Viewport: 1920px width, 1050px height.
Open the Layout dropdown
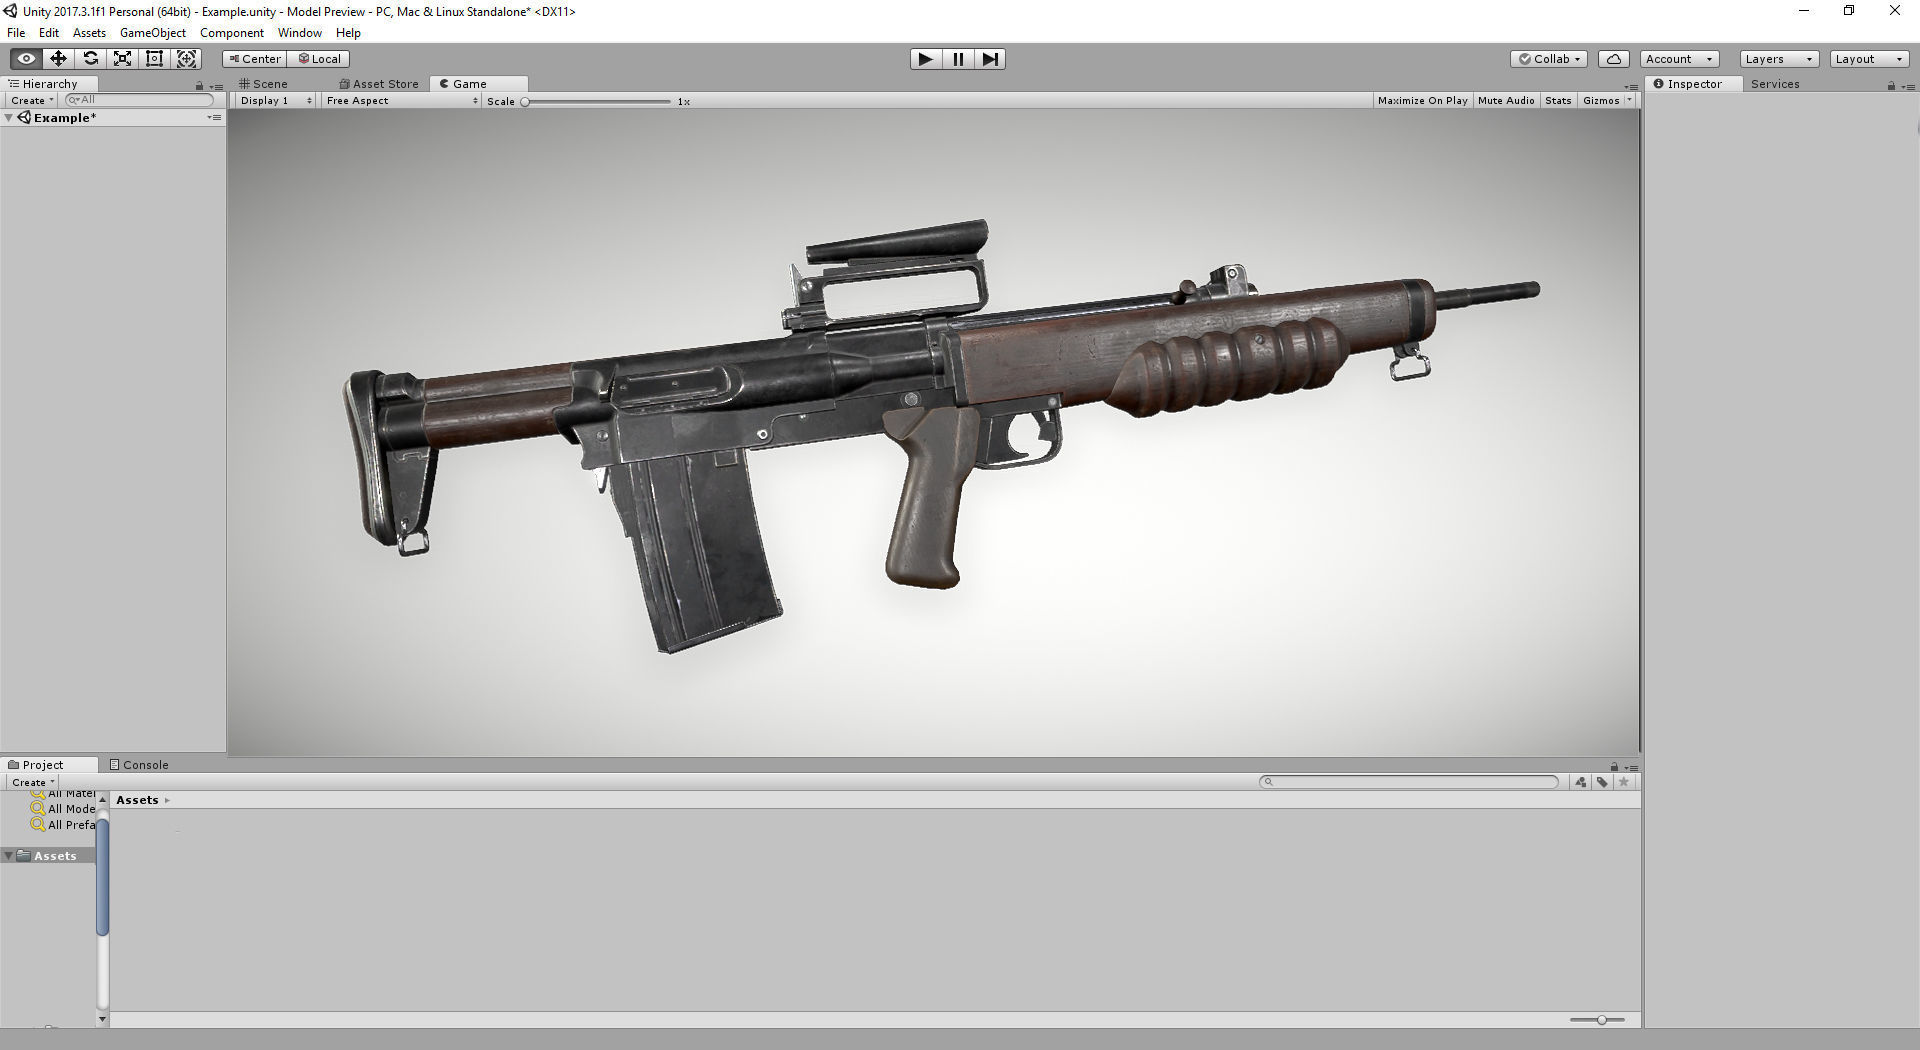pyautogui.click(x=1869, y=59)
